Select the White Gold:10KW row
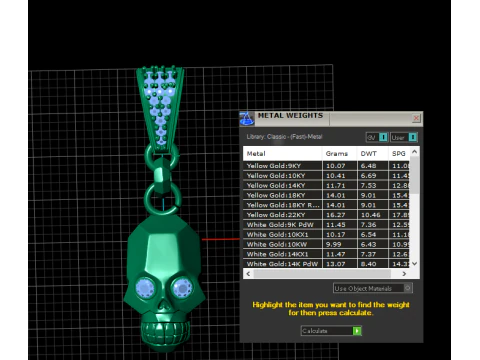The width and height of the screenshot is (480, 360). pyautogui.click(x=326, y=244)
